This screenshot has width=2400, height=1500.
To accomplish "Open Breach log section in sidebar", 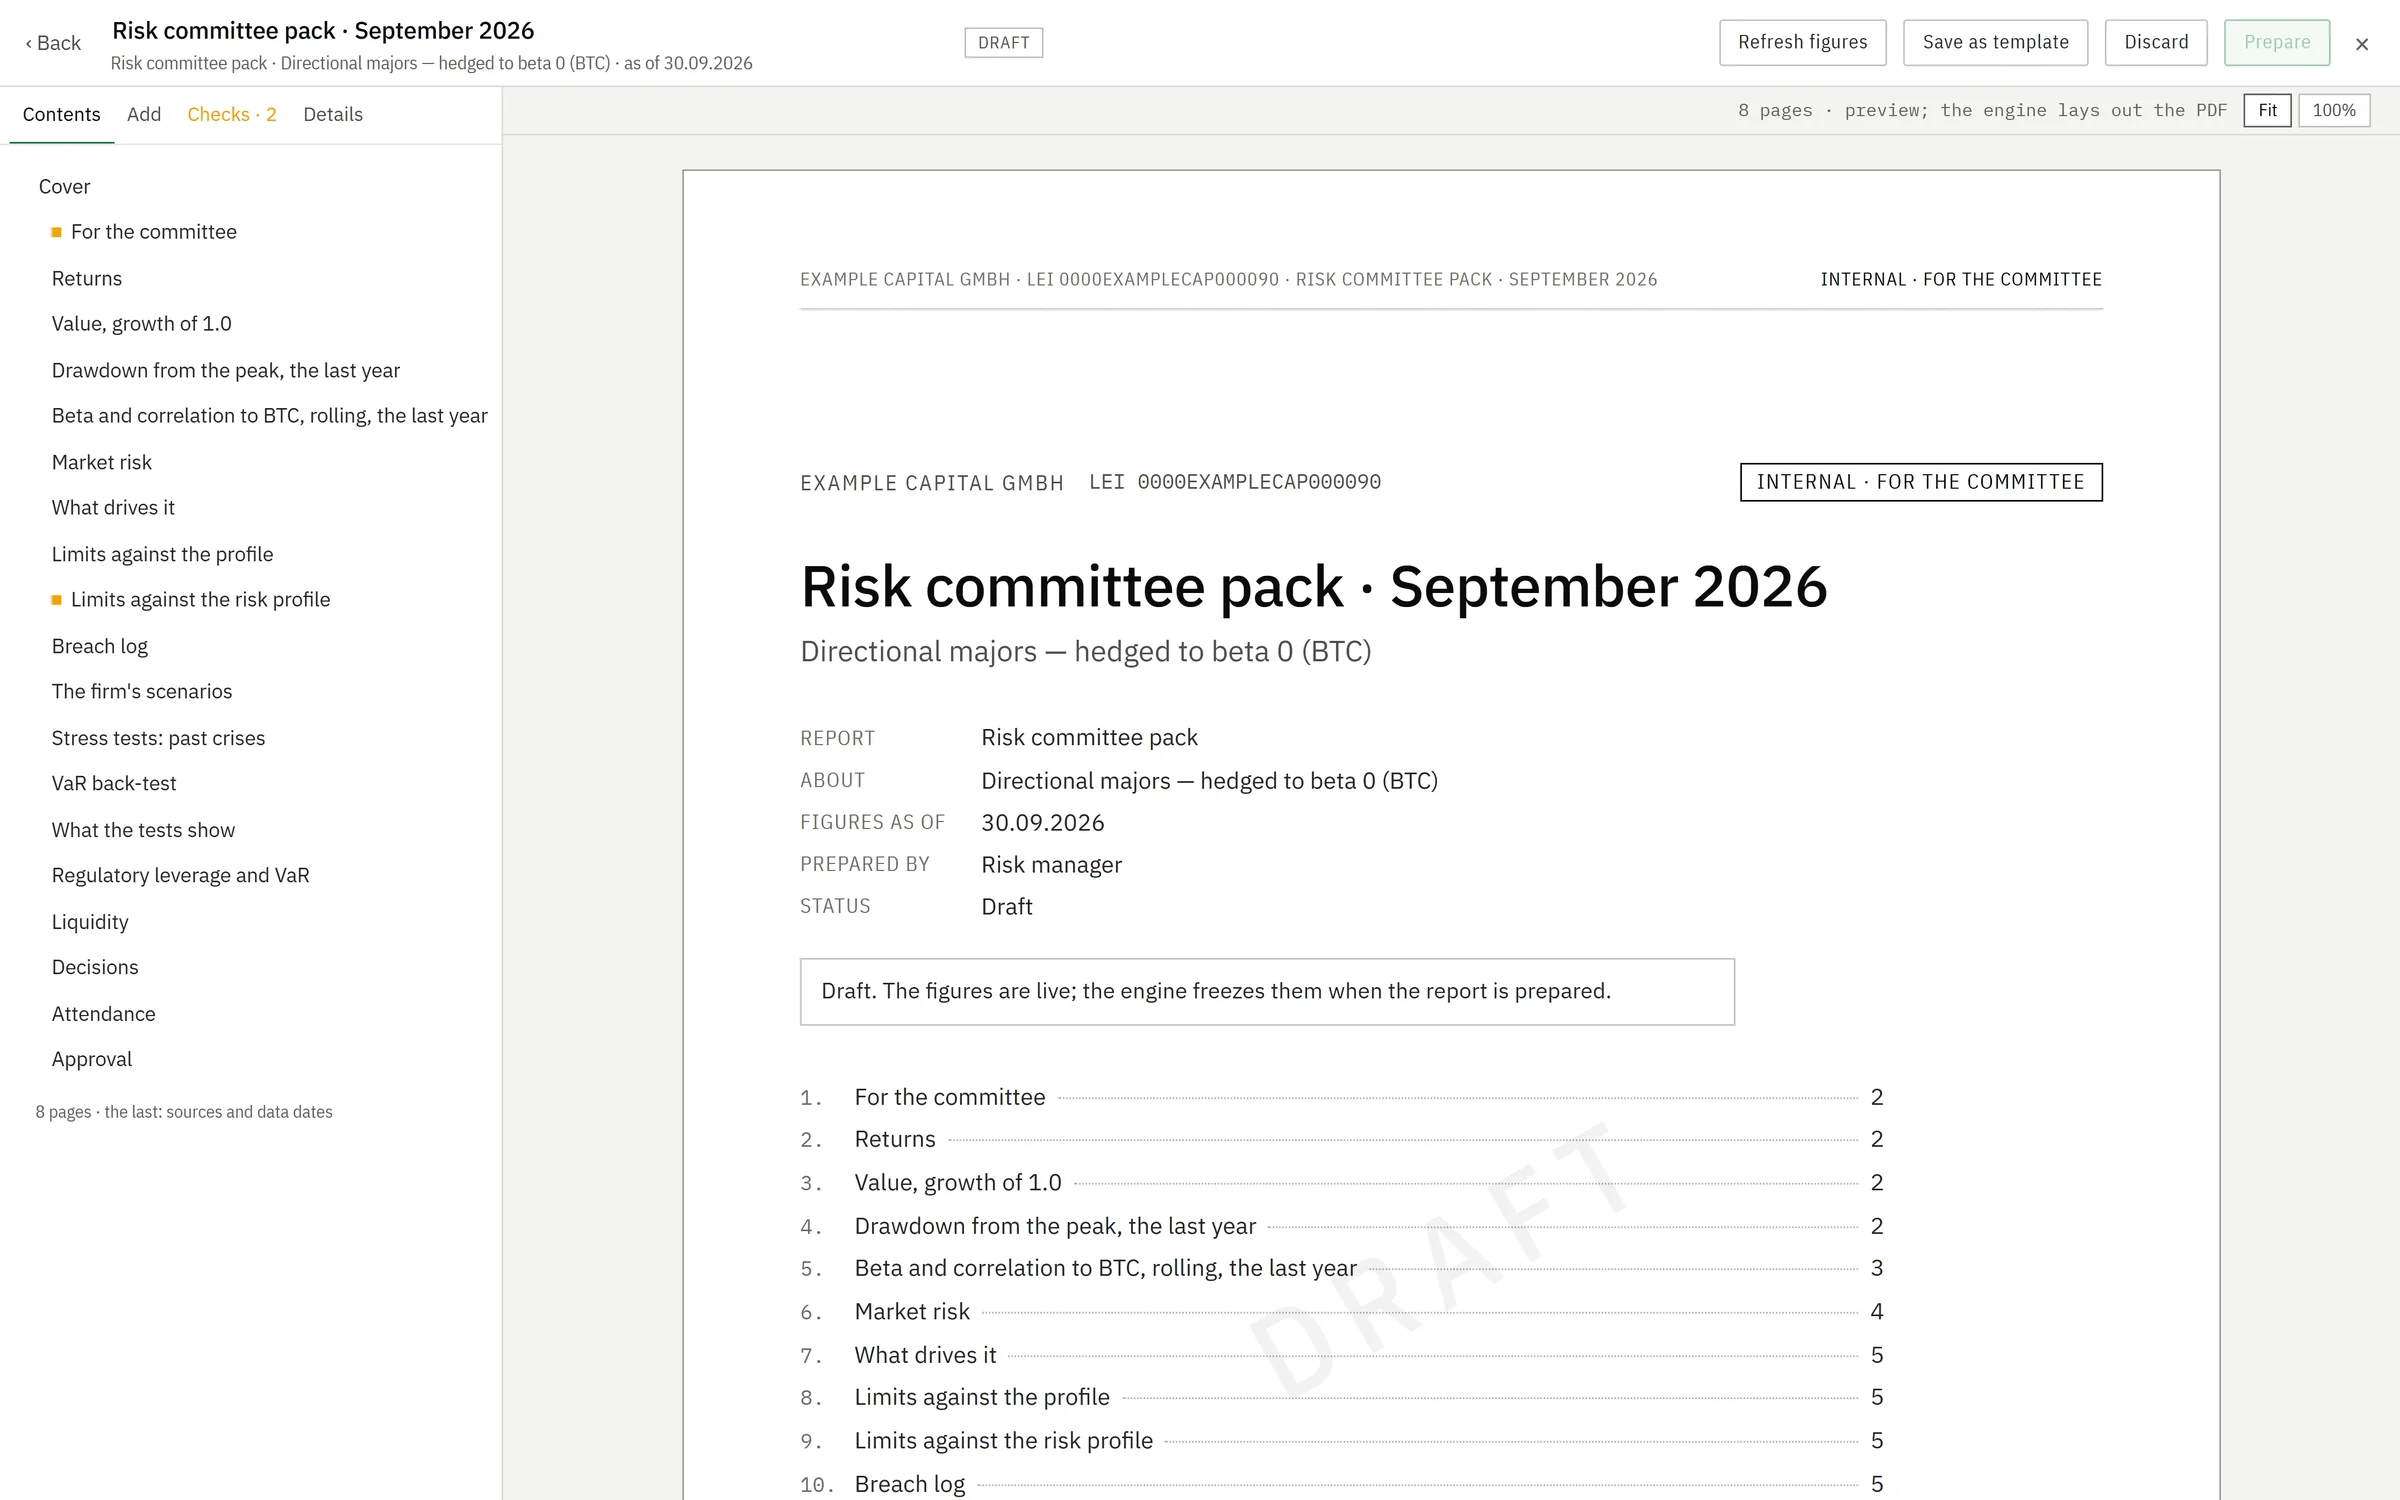I will (x=100, y=647).
